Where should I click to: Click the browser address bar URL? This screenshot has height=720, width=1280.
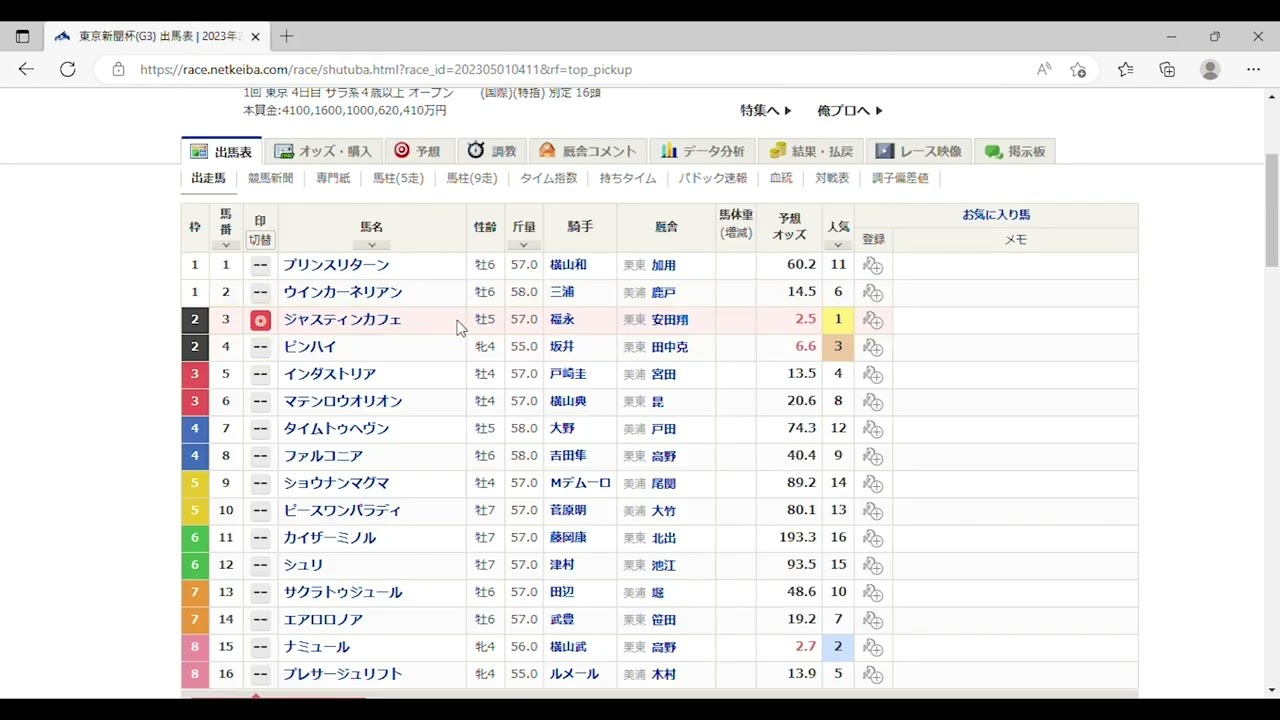(386, 69)
